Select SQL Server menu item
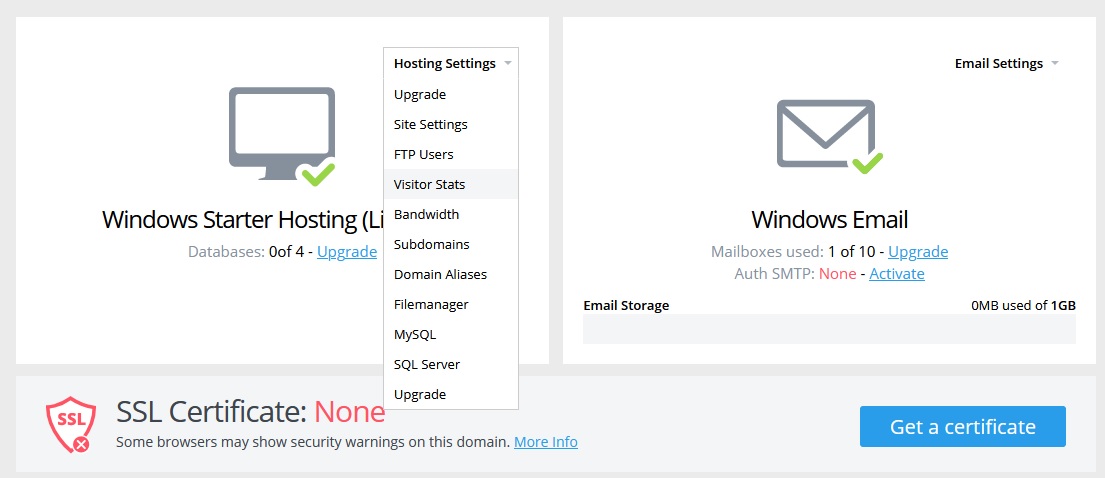The width and height of the screenshot is (1105, 478). pos(451,364)
